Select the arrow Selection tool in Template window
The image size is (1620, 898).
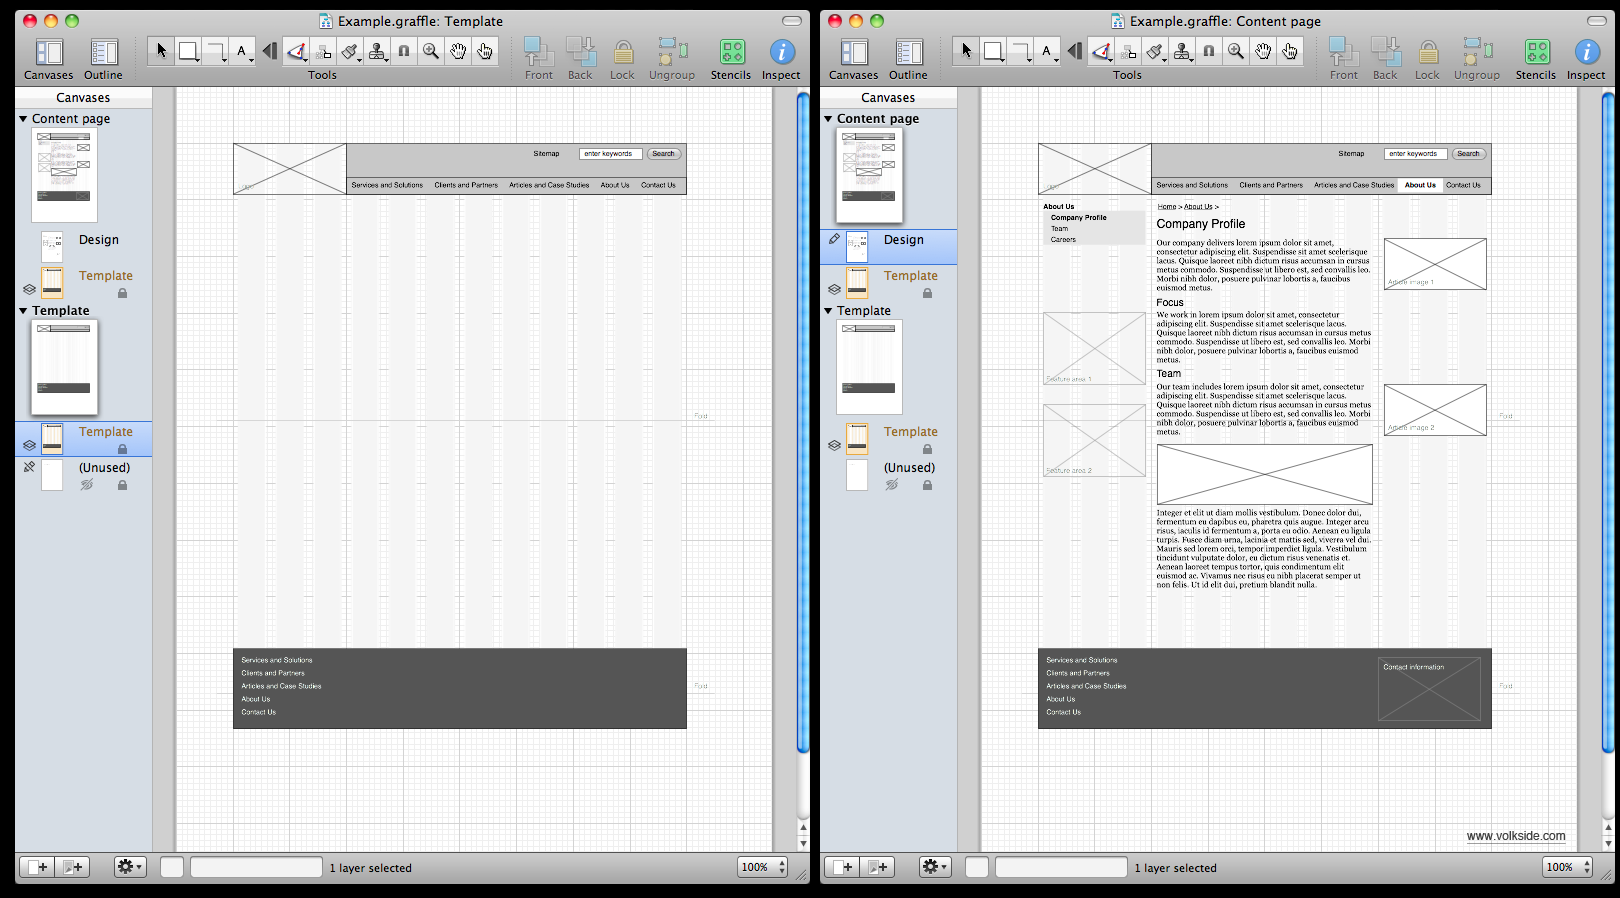pos(161,51)
